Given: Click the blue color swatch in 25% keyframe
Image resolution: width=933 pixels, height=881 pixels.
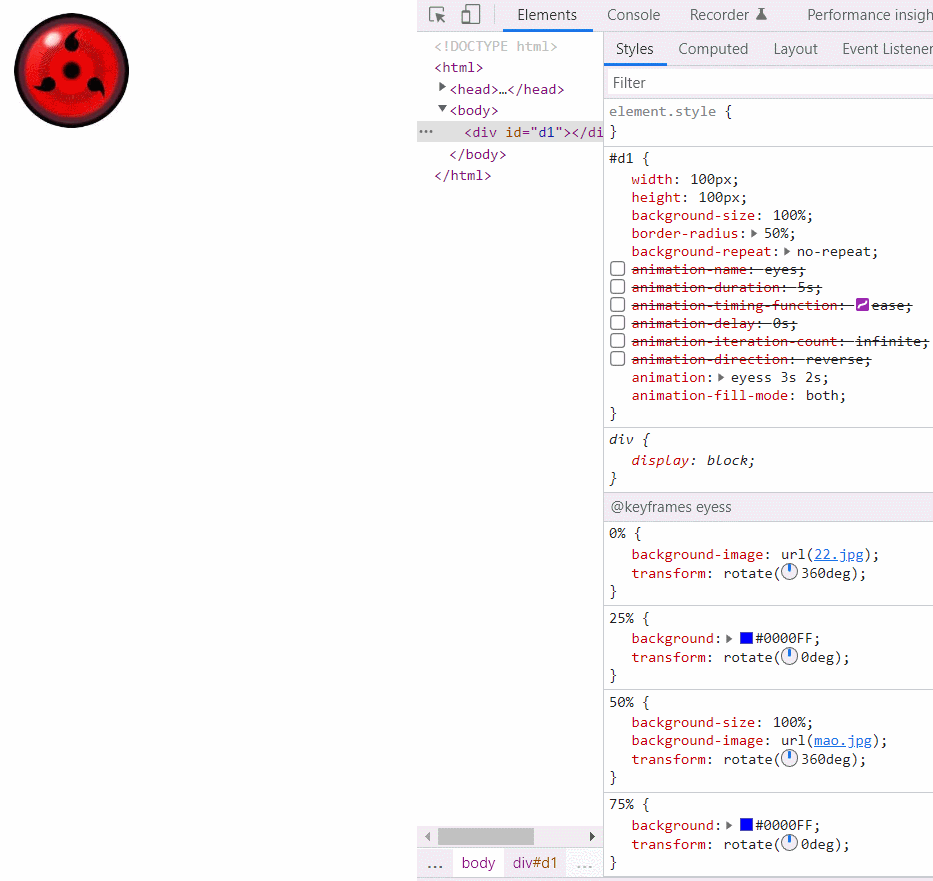Looking at the screenshot, I should [746, 638].
